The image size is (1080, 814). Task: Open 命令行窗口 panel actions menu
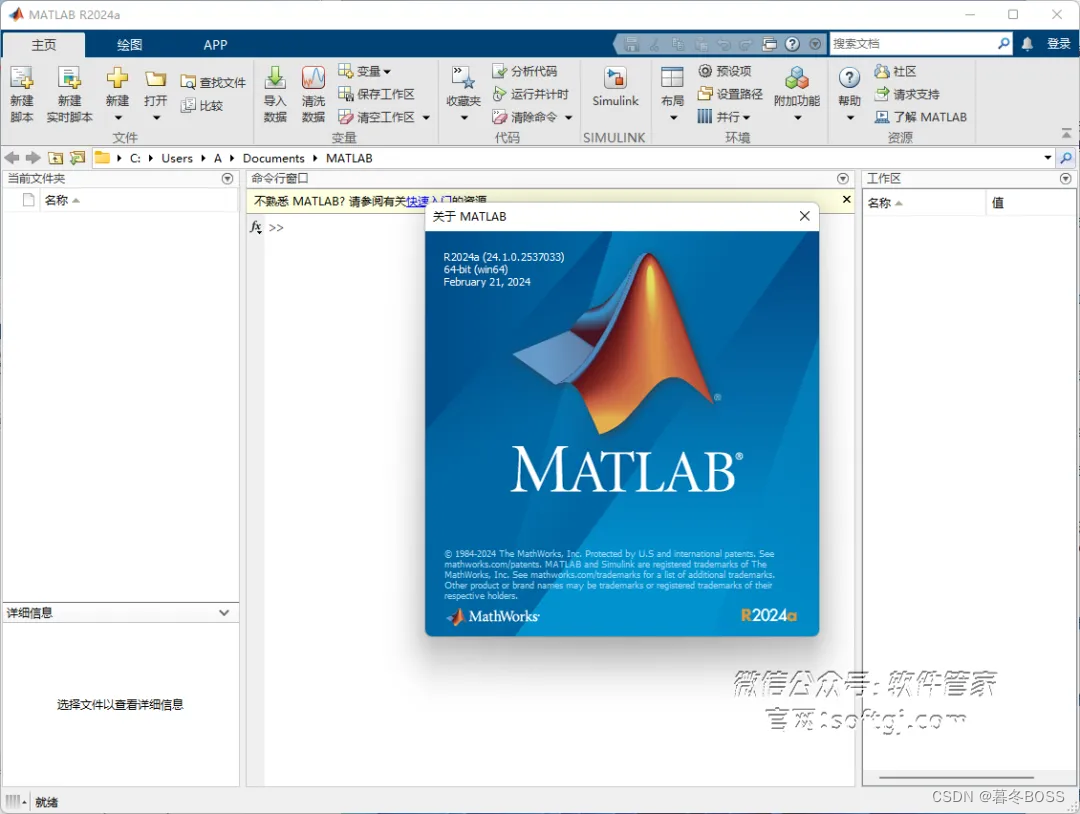click(842, 178)
